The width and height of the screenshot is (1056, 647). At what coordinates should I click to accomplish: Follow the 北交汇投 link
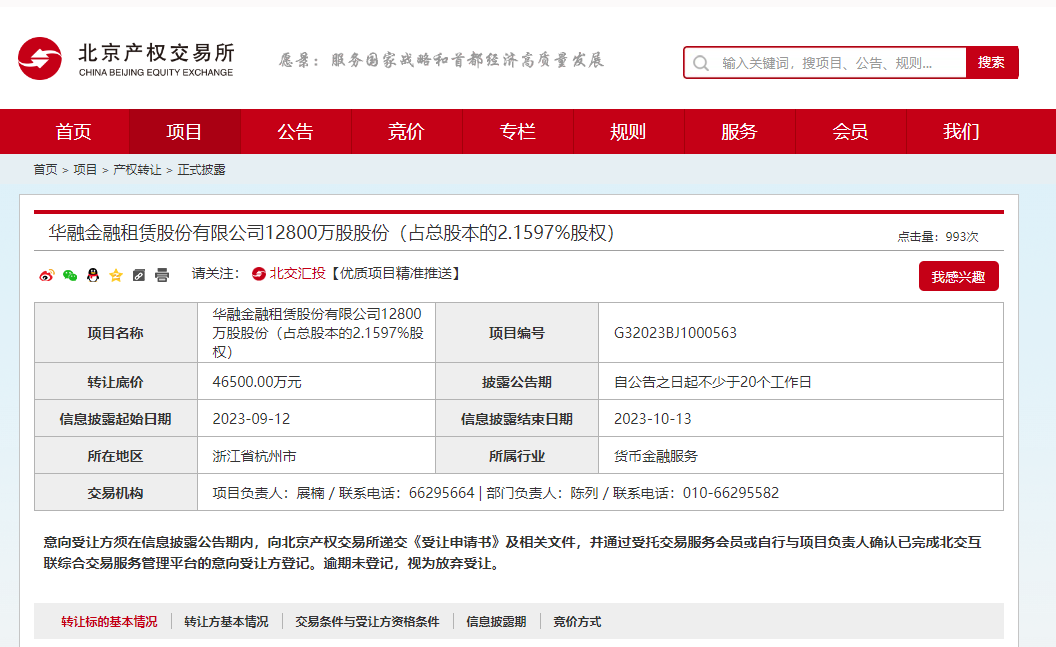pos(290,274)
